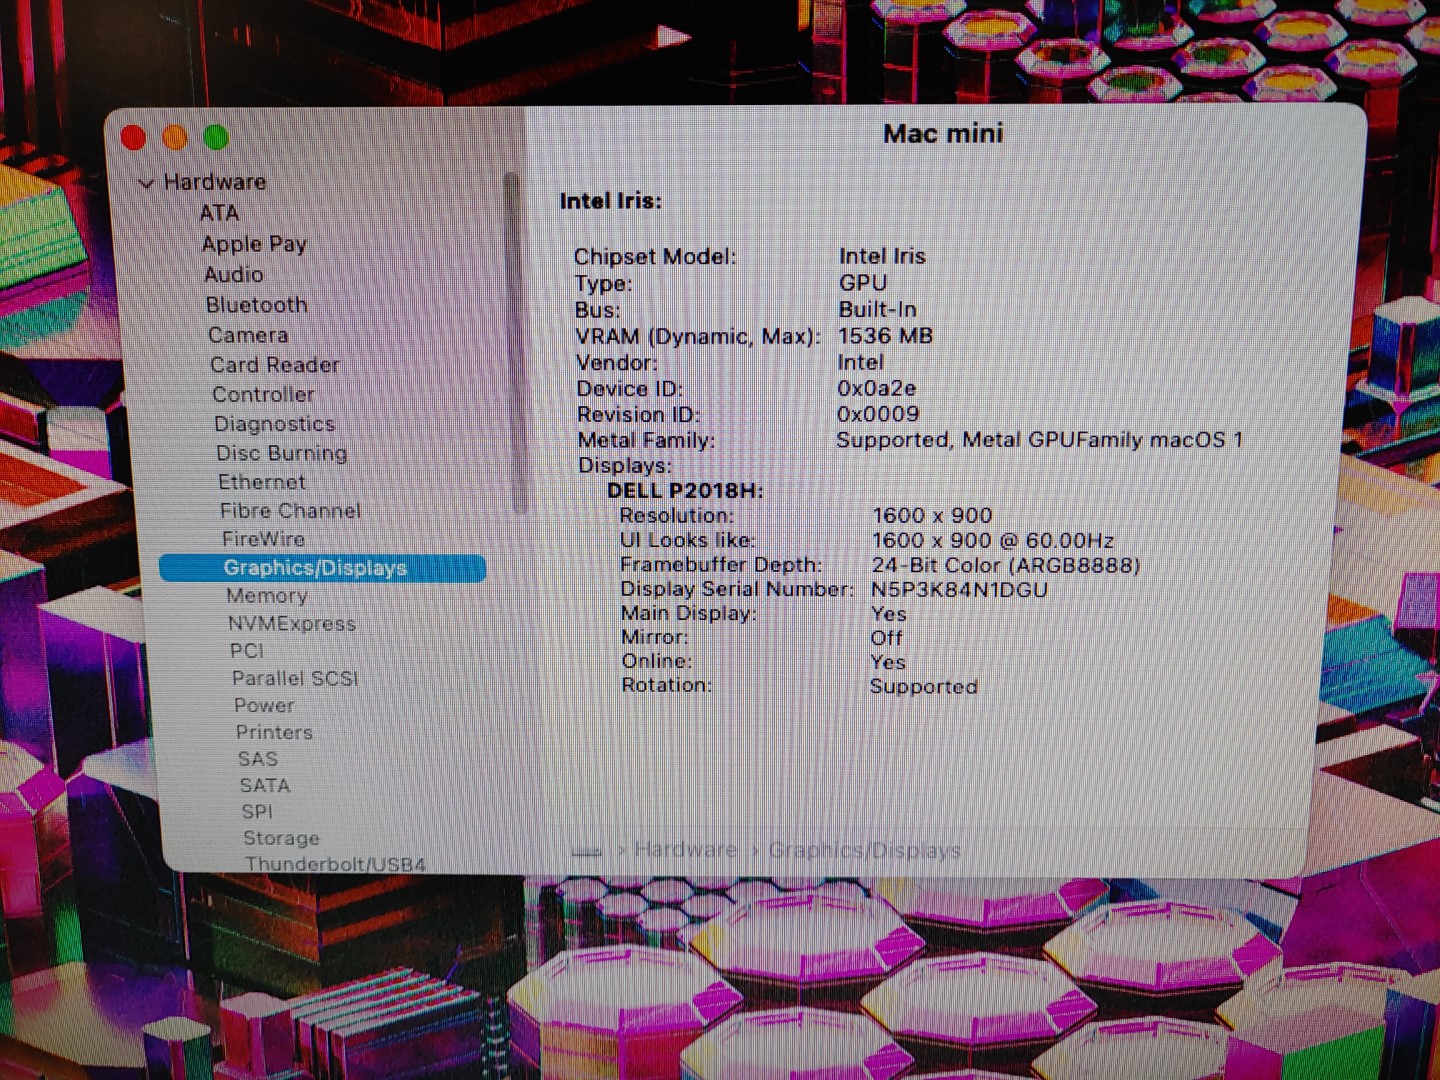Select Diagnostics in the sidebar
Screen dimensions: 1440x1080
pos(274,424)
